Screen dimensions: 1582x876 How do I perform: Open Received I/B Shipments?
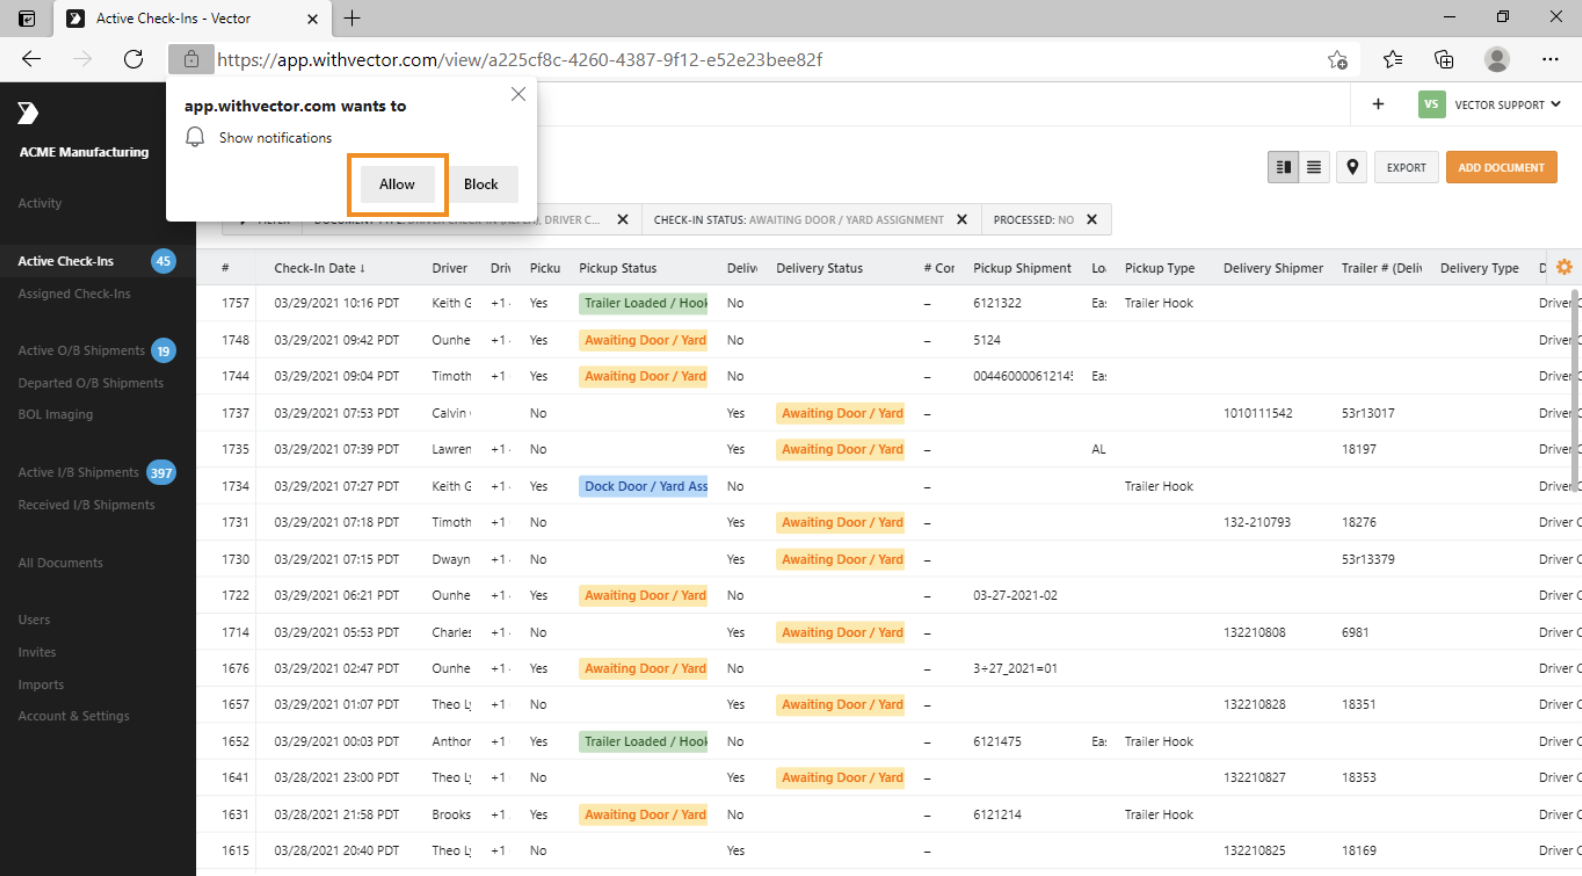[x=87, y=505]
